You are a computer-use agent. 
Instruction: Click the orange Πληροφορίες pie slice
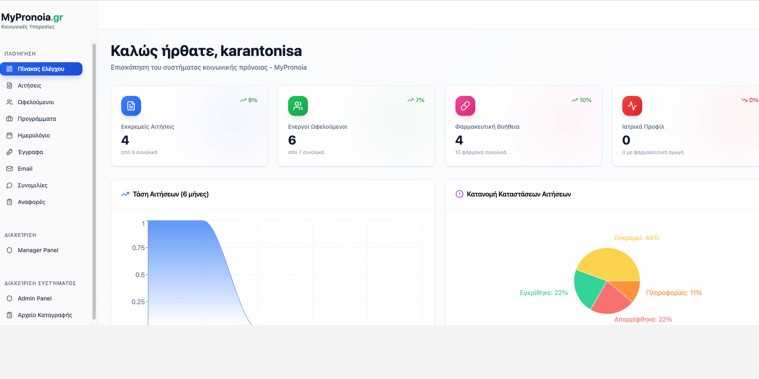pos(628,289)
